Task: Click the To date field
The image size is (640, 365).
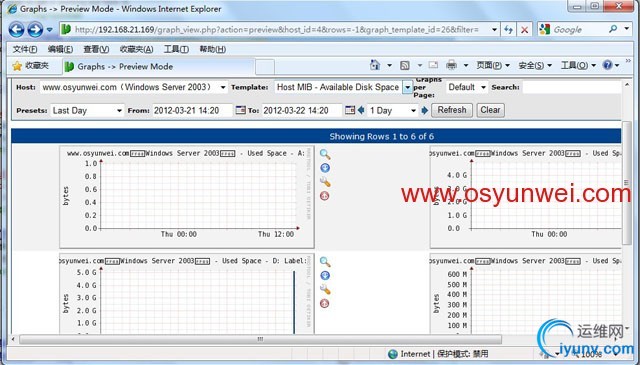Action: pyautogui.click(x=302, y=111)
